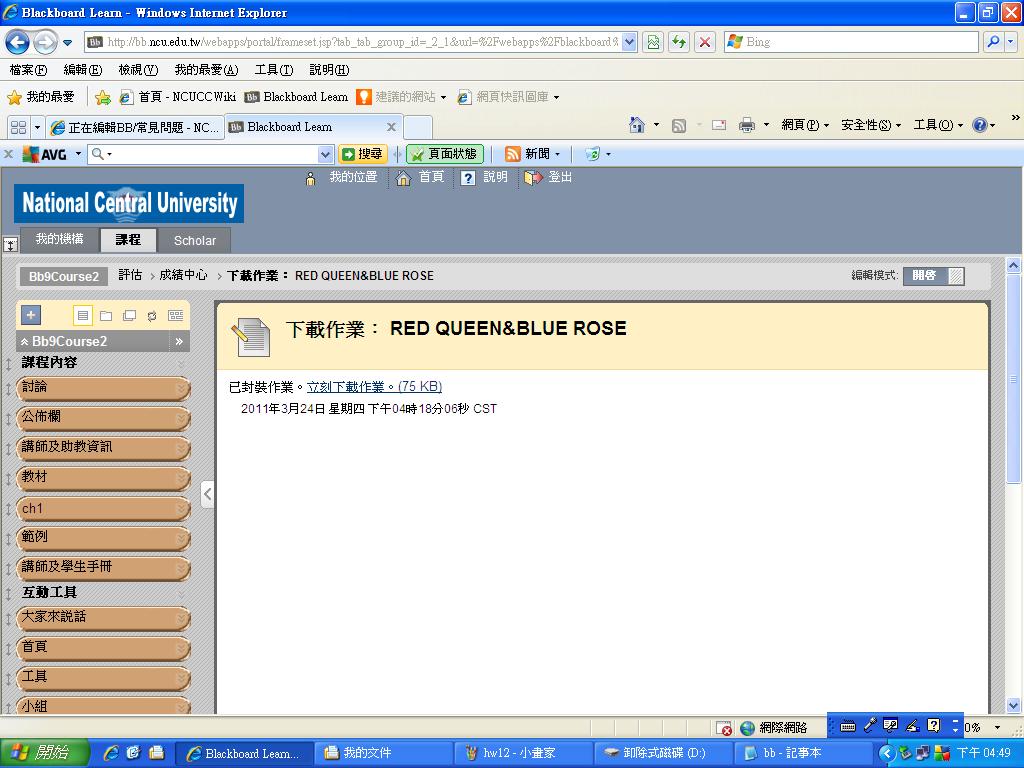
Task: Switch course menu to folder view
Action: [x=106, y=316]
